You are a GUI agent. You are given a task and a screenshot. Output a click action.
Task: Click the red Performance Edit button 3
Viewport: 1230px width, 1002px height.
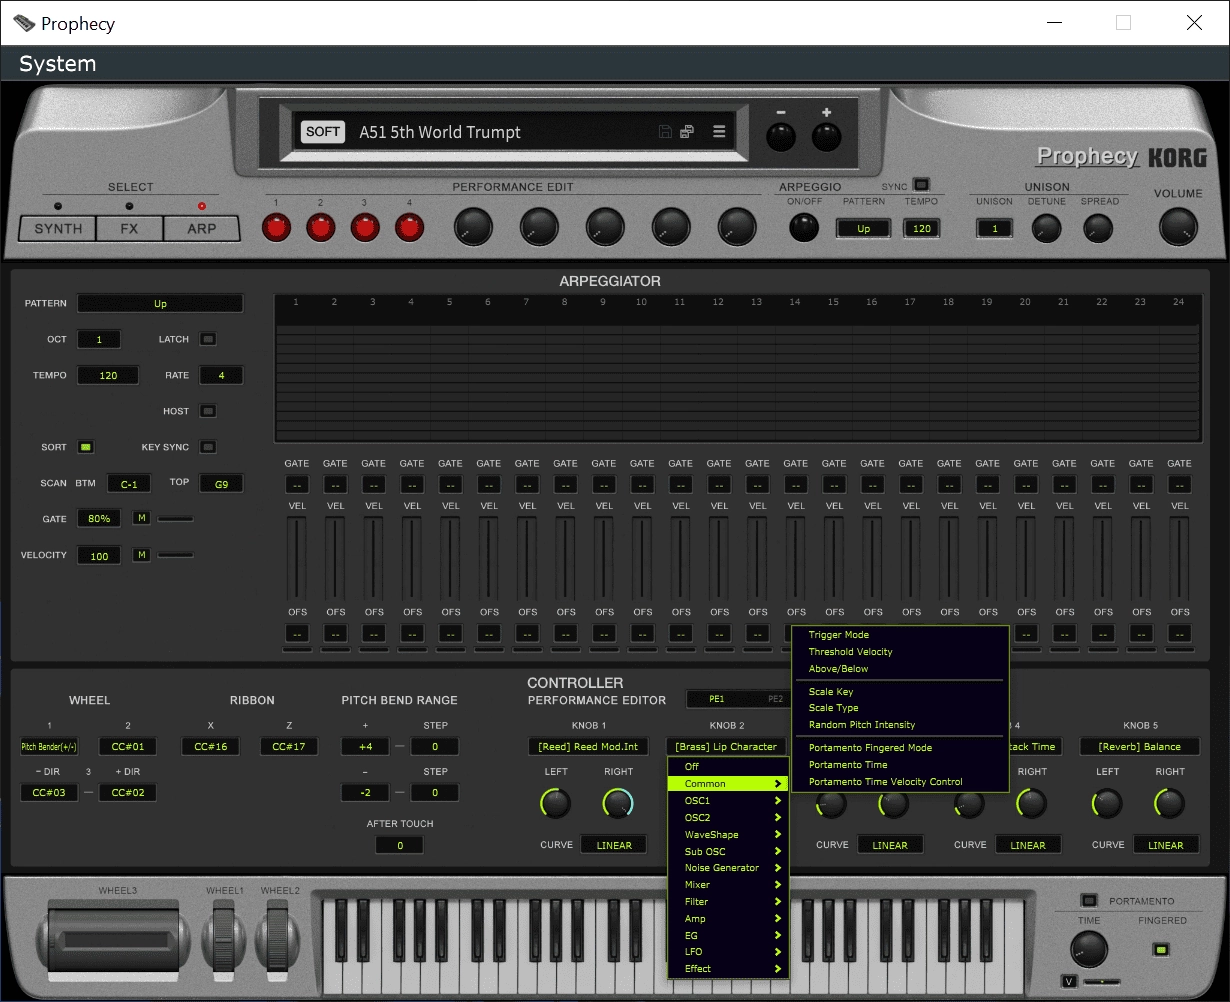[365, 228]
